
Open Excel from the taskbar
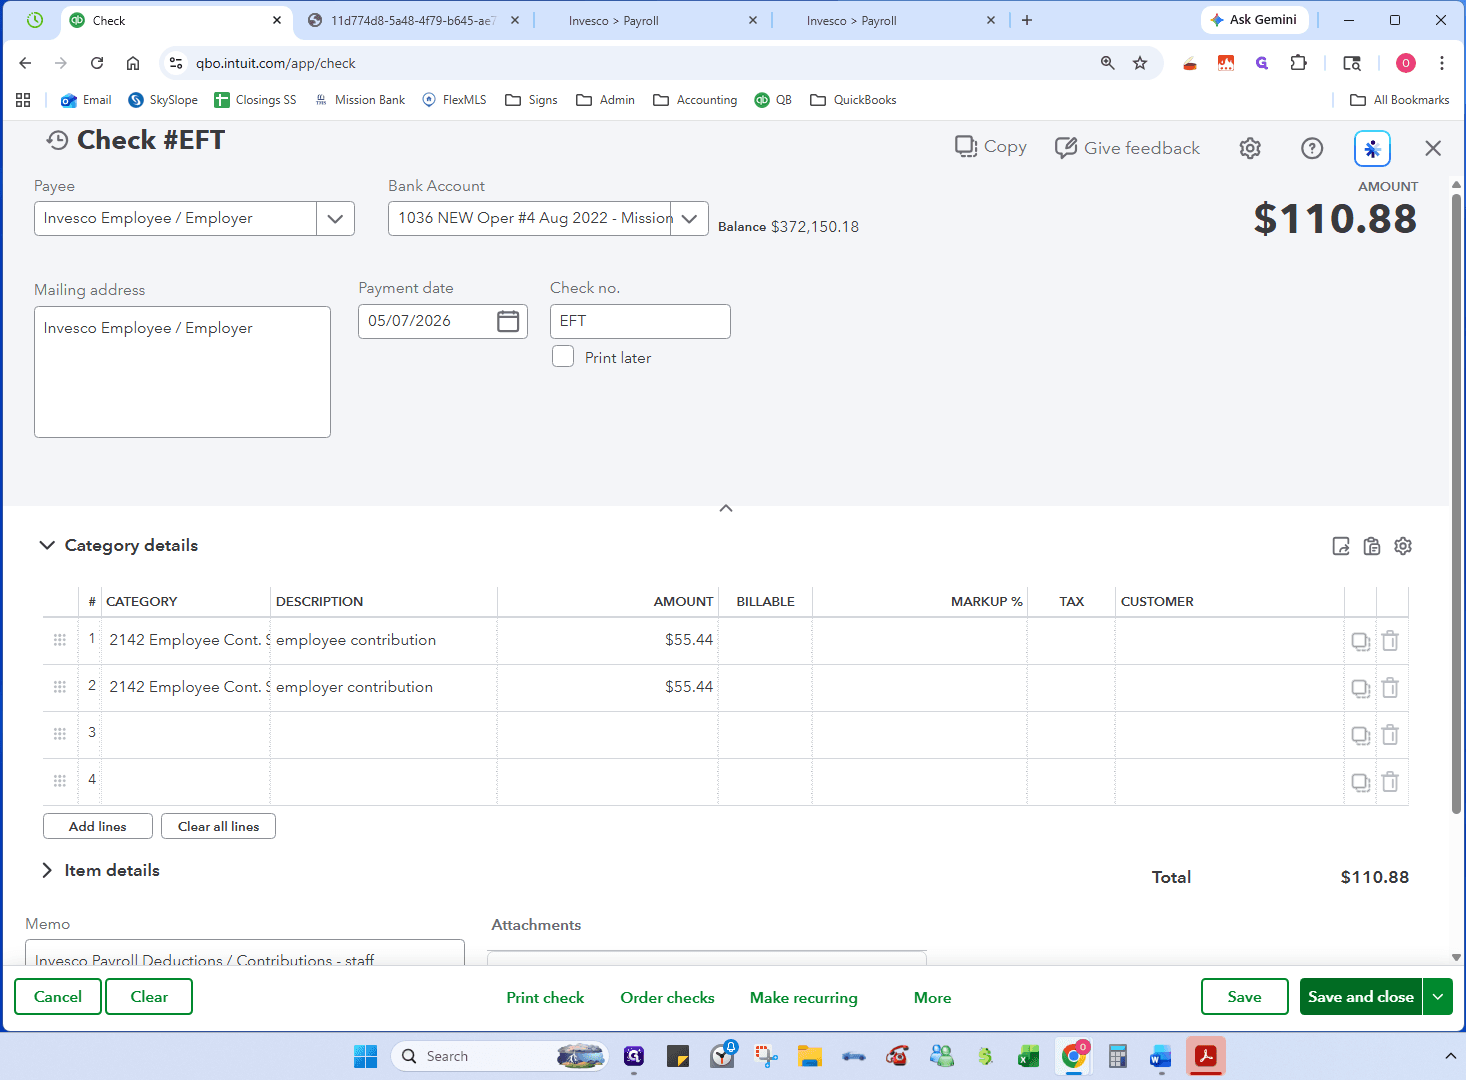(x=1028, y=1056)
